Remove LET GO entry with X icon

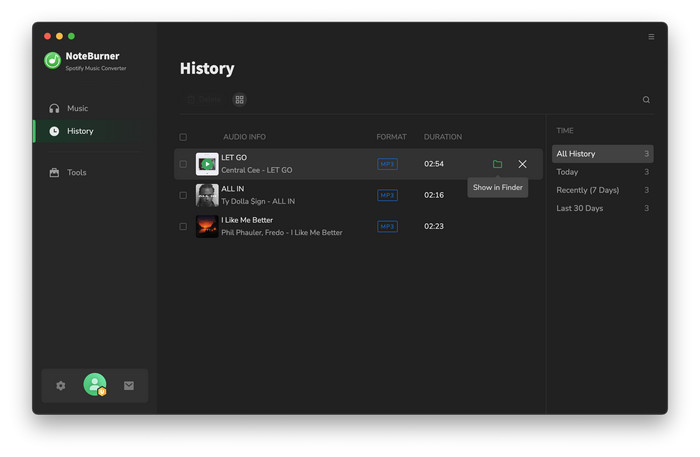[522, 164]
